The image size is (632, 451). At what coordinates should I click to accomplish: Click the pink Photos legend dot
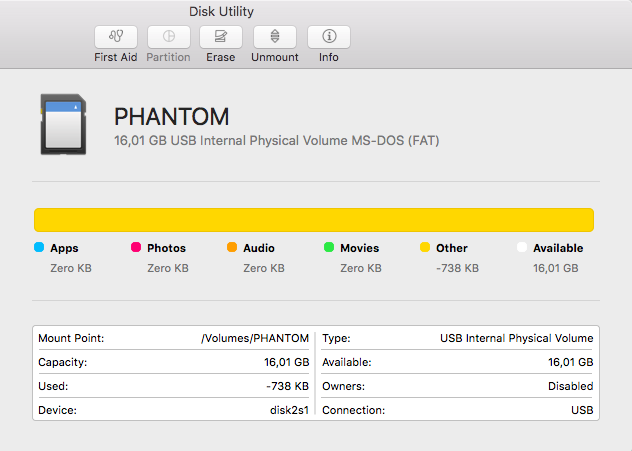coord(136,247)
